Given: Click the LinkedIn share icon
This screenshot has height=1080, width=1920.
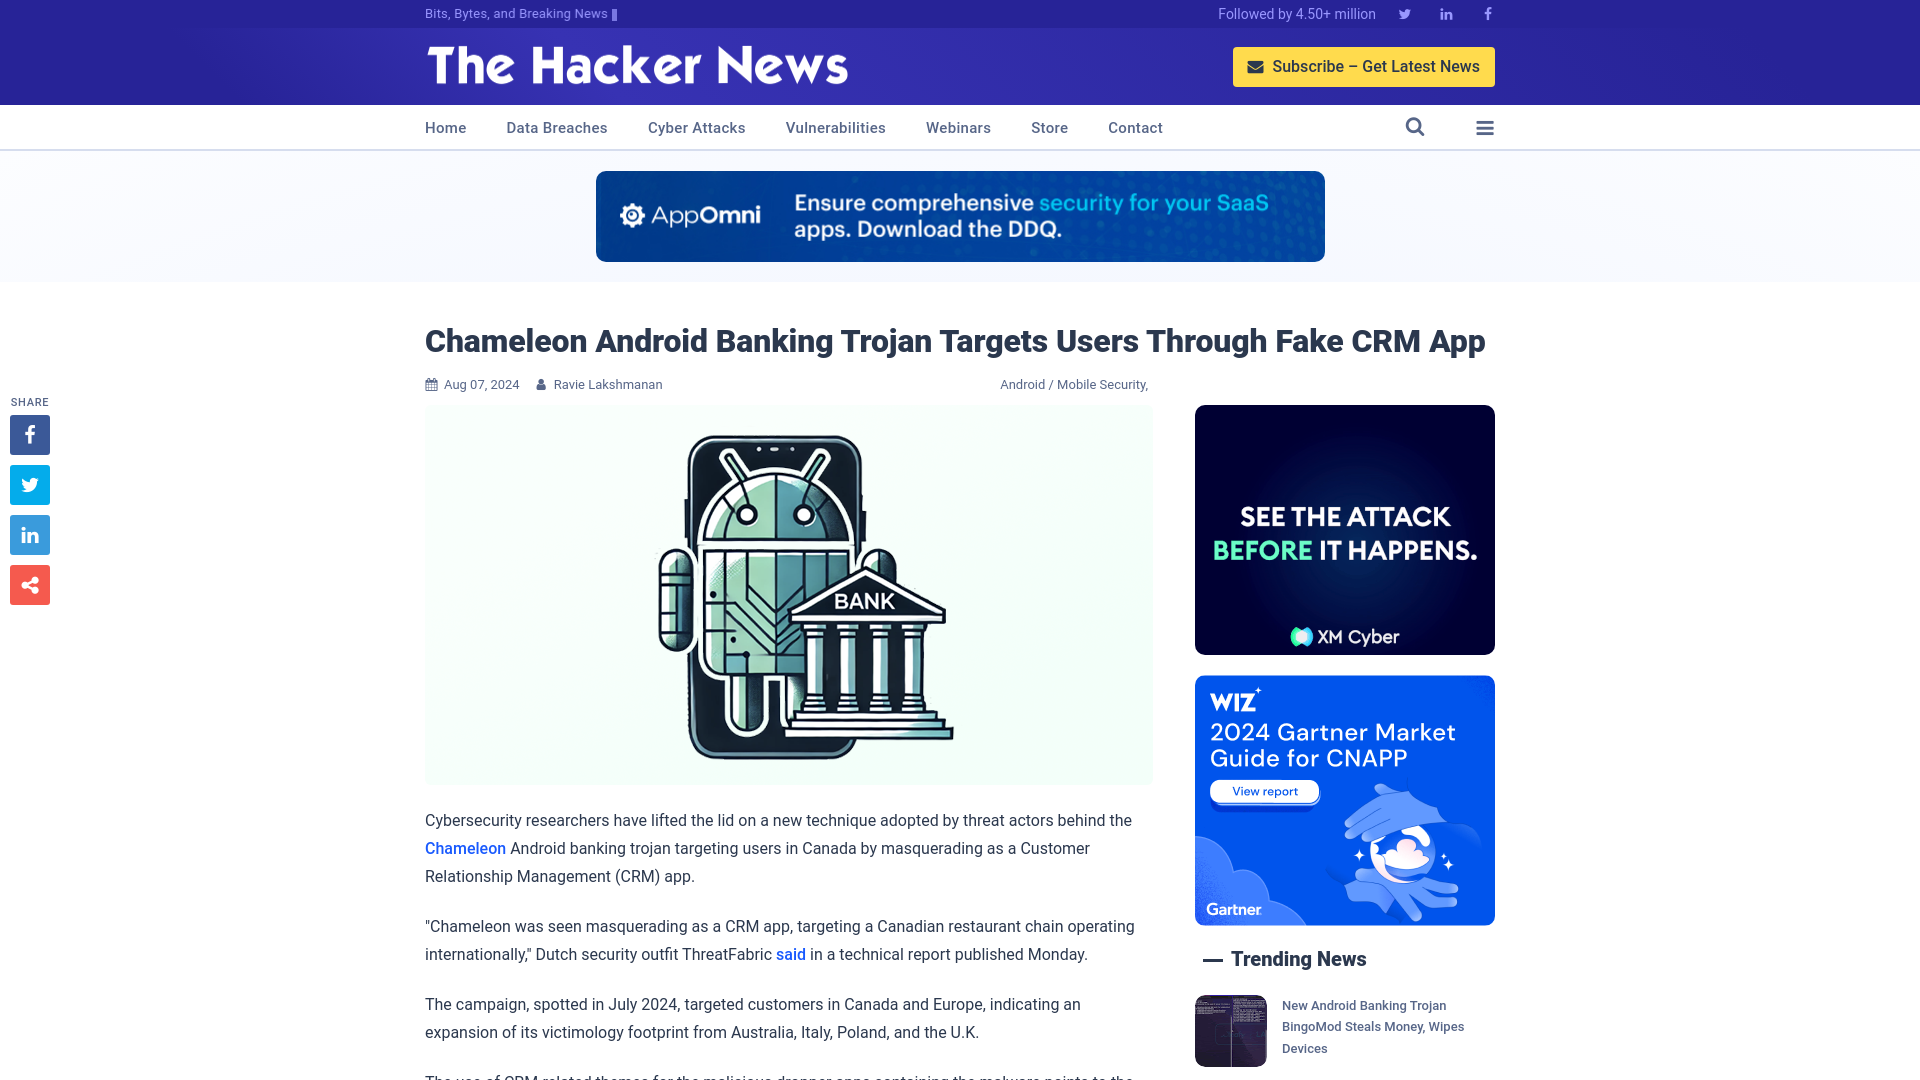Looking at the screenshot, I should tap(29, 535).
